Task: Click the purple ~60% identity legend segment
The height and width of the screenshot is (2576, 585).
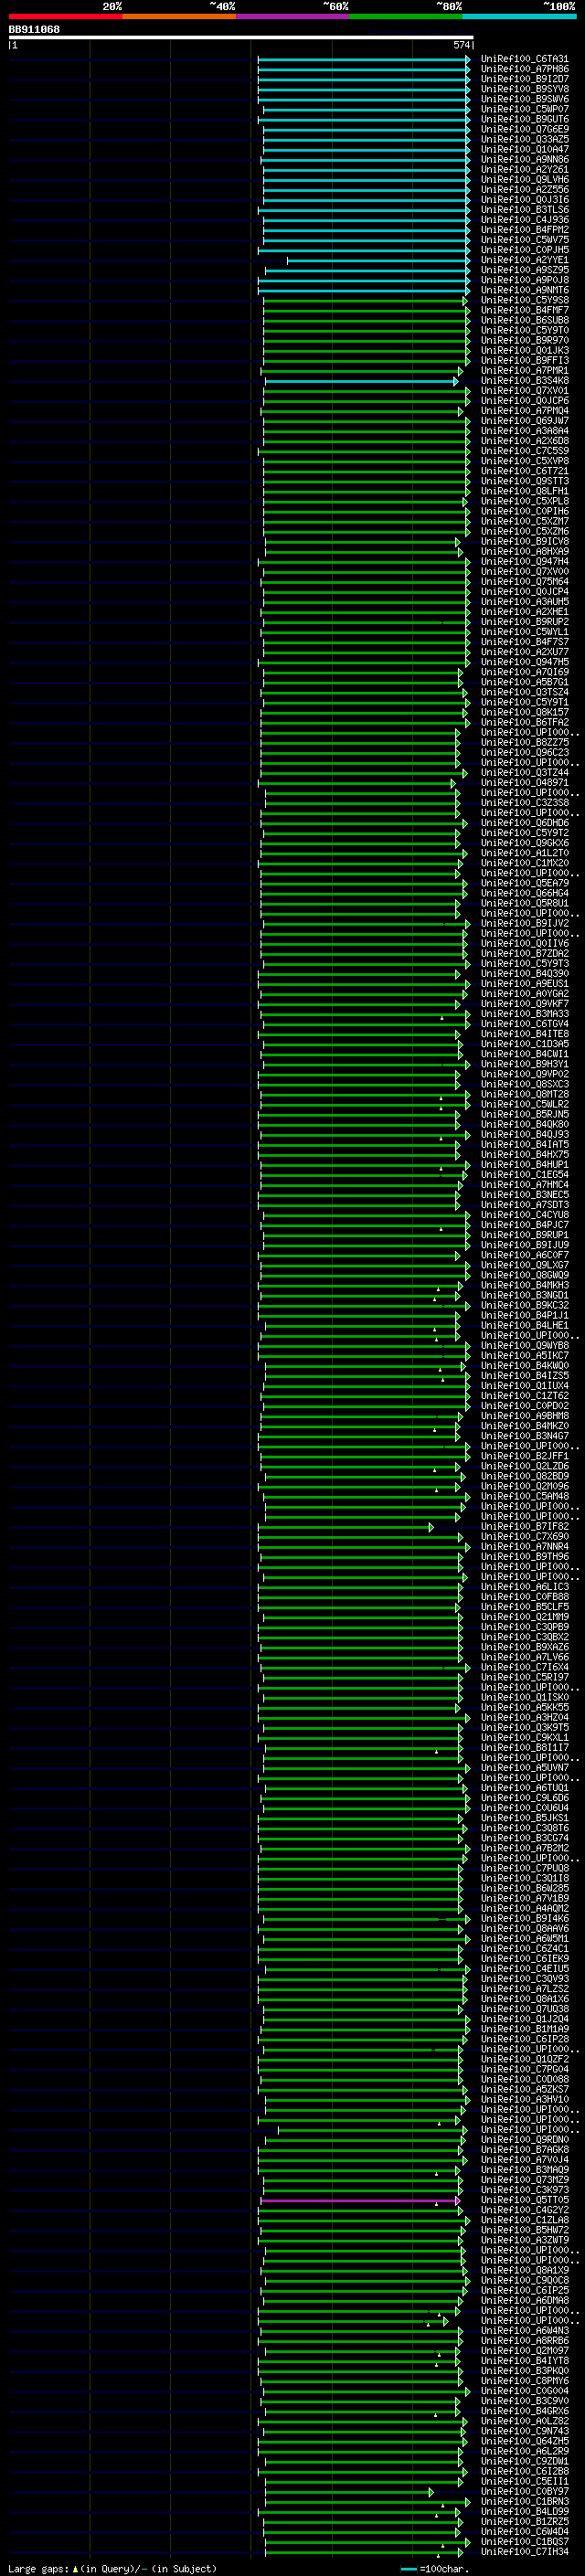Action: [293, 16]
